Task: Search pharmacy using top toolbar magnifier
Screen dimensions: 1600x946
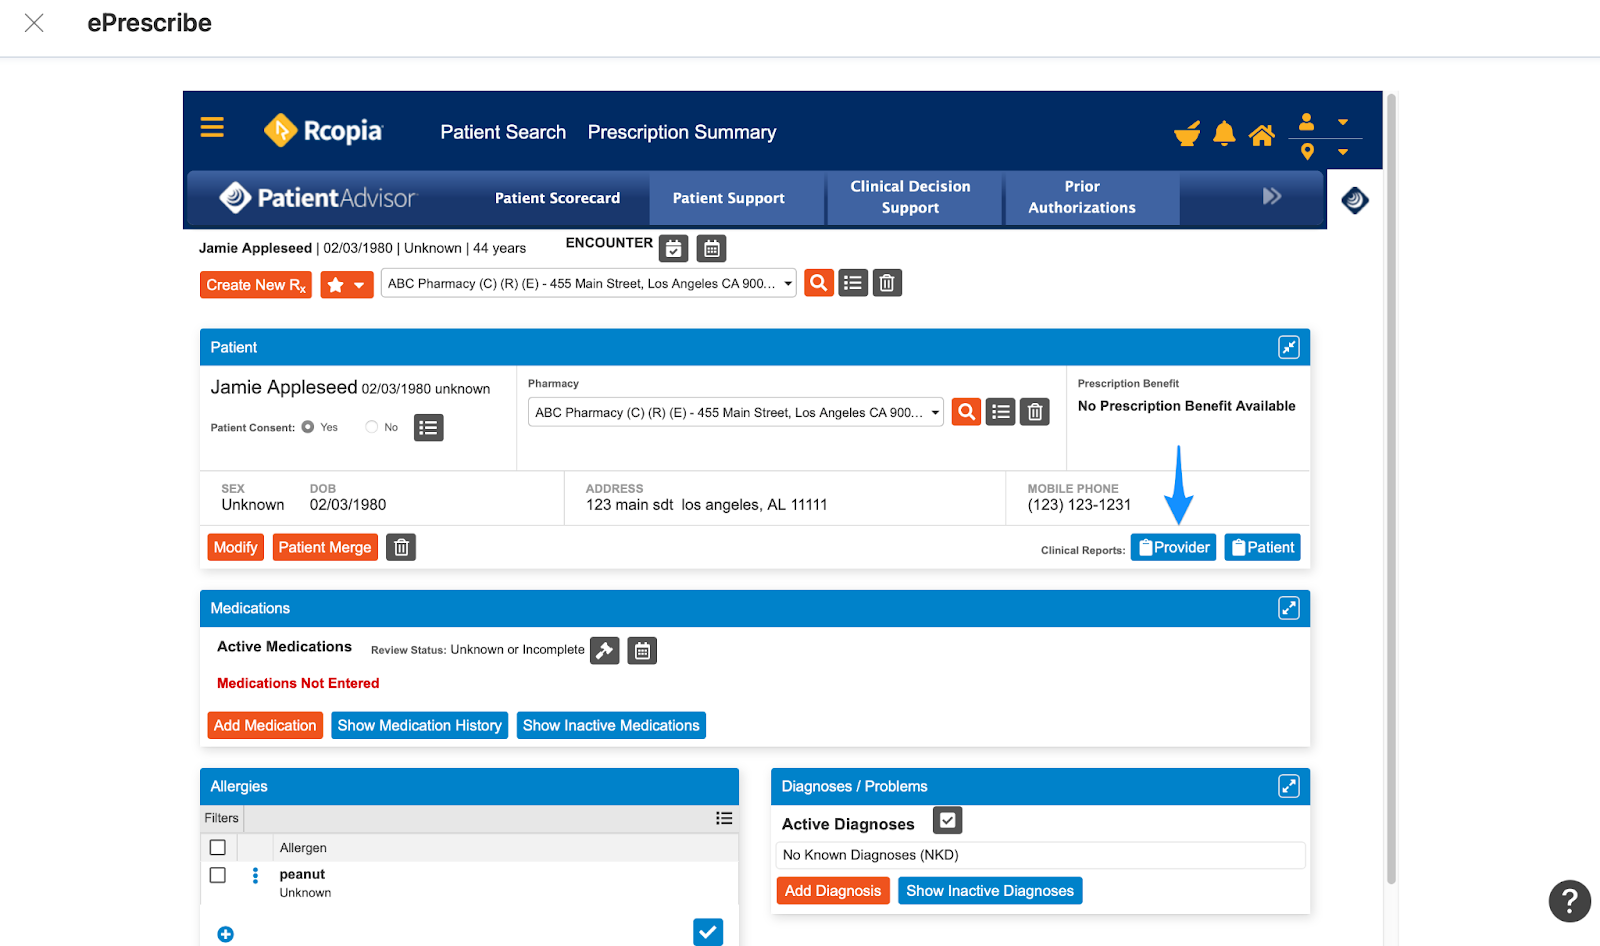Action: click(819, 283)
